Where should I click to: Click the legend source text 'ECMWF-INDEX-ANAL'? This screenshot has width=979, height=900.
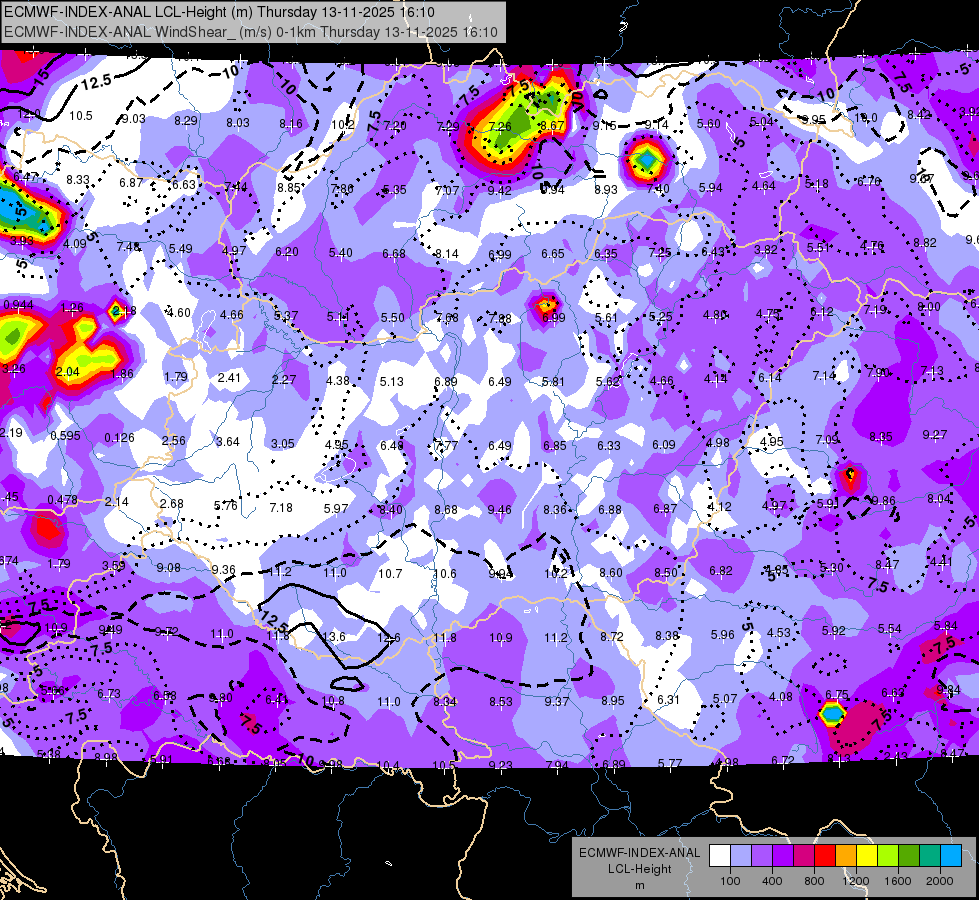click(639, 853)
